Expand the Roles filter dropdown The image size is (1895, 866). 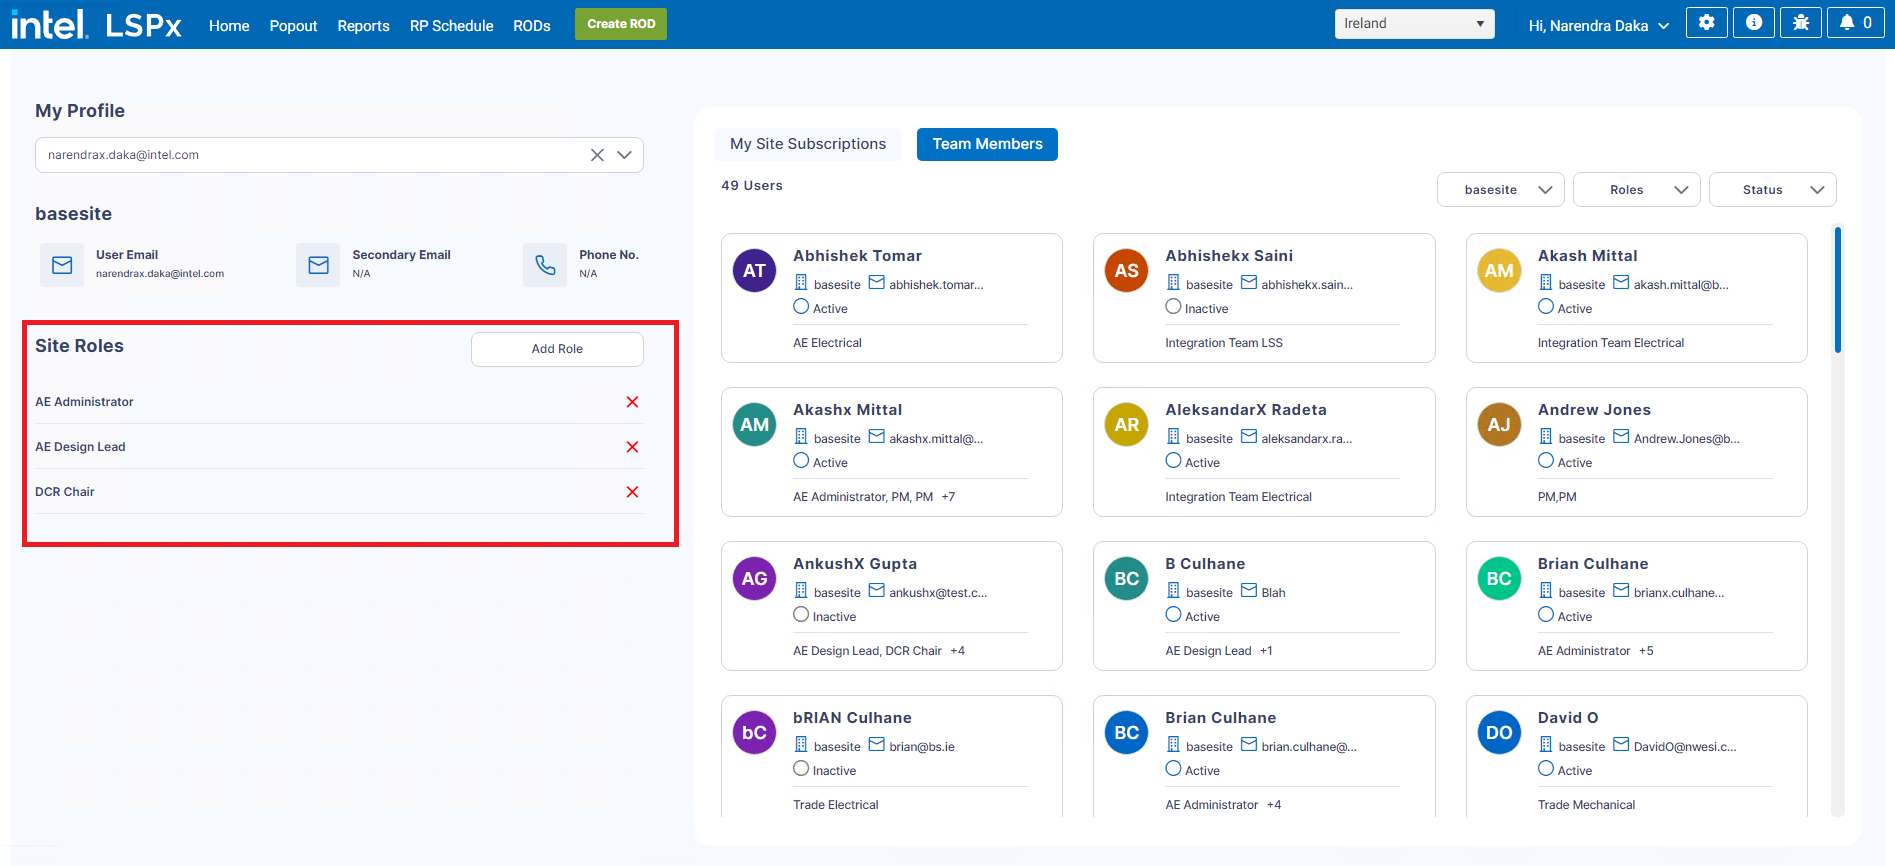pyautogui.click(x=1636, y=190)
